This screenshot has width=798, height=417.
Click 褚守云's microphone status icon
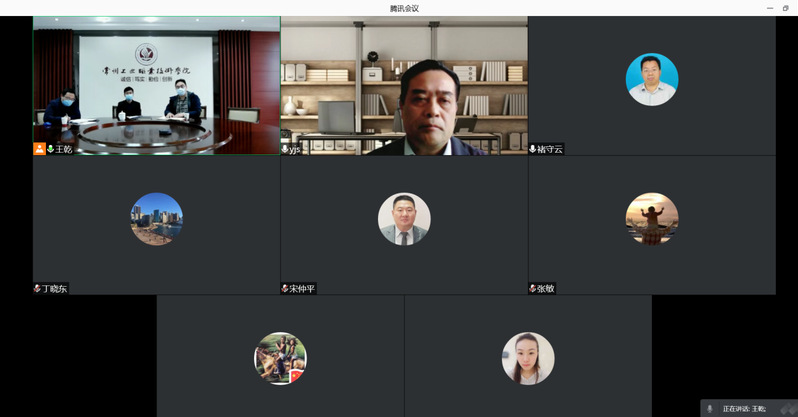[x=533, y=149]
